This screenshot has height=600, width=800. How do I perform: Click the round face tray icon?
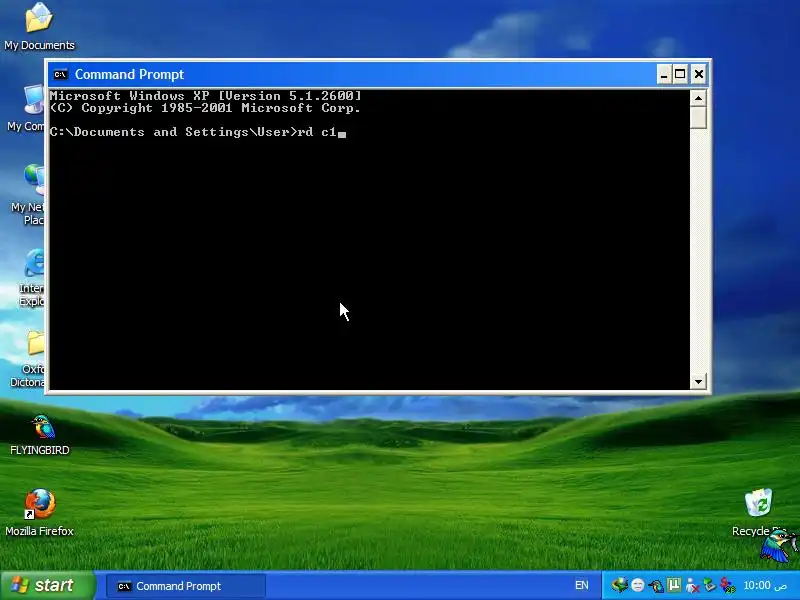tap(638, 585)
